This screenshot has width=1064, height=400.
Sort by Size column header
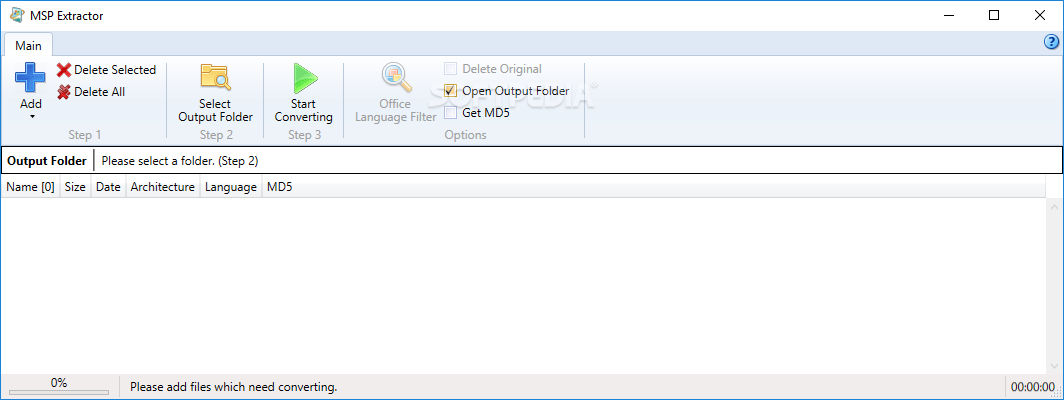75,187
